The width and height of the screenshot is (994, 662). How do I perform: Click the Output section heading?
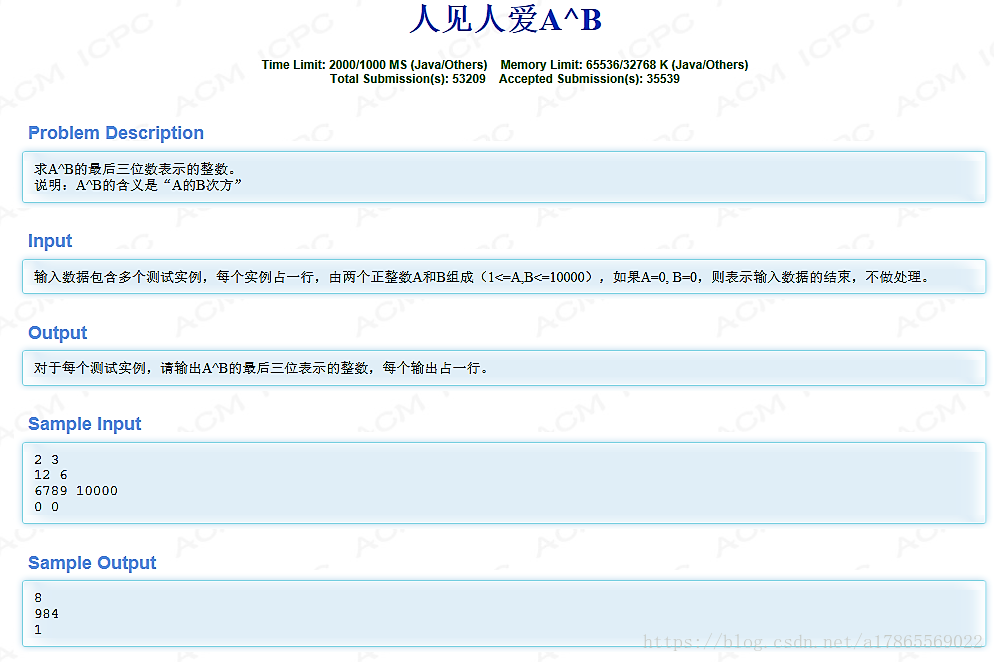pyautogui.click(x=58, y=333)
